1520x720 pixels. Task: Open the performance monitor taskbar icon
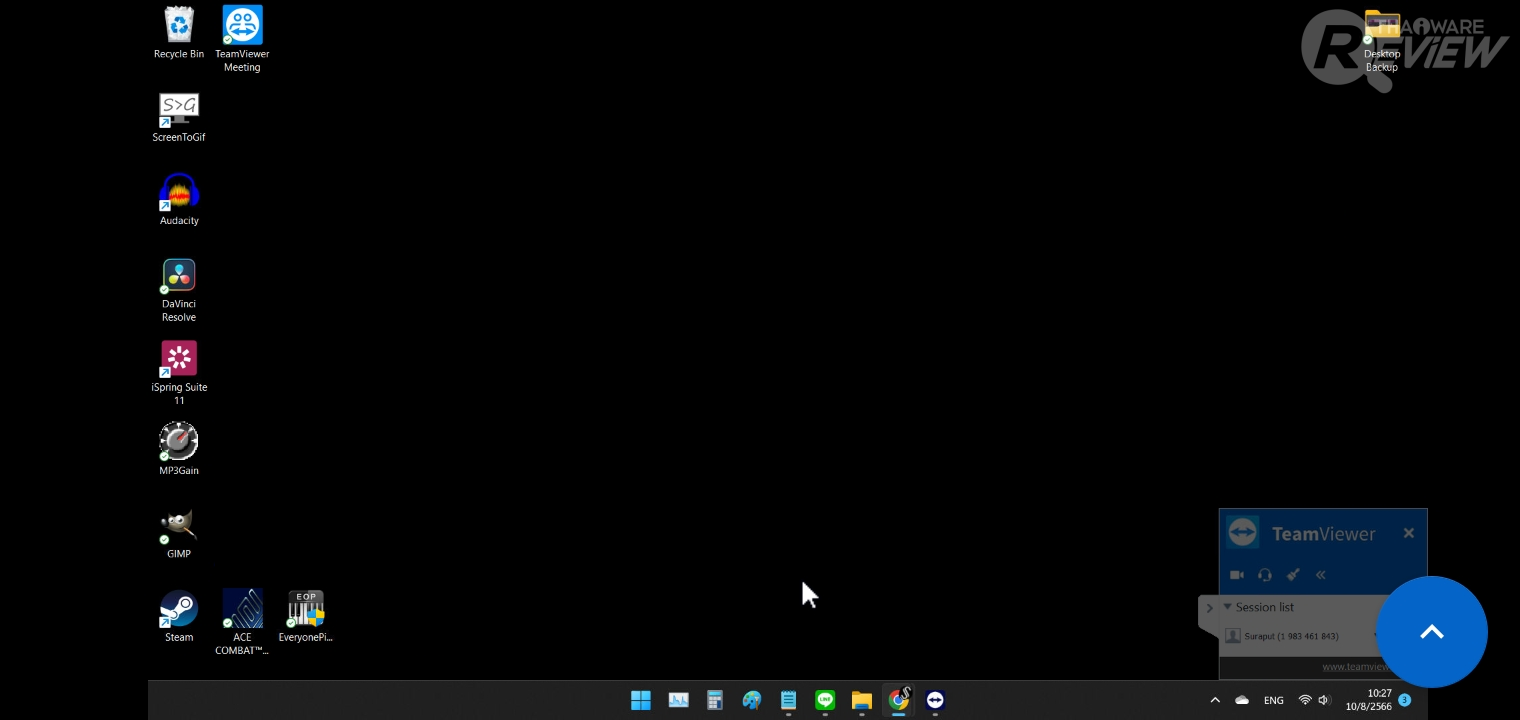[x=678, y=700]
